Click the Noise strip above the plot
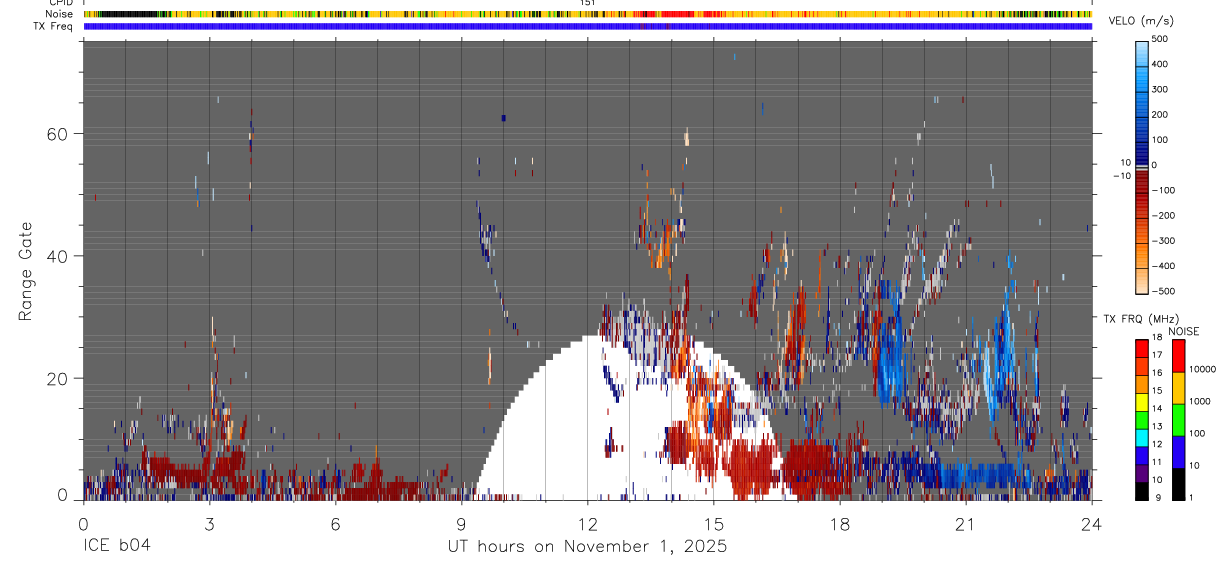1228x567 pixels. pyautogui.click(x=588, y=14)
